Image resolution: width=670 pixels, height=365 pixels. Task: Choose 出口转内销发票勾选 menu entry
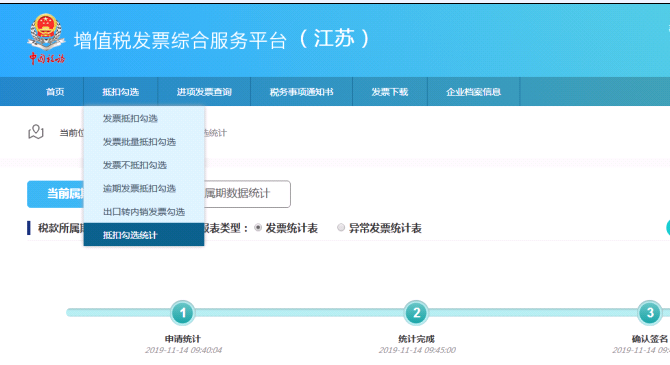click(x=144, y=212)
